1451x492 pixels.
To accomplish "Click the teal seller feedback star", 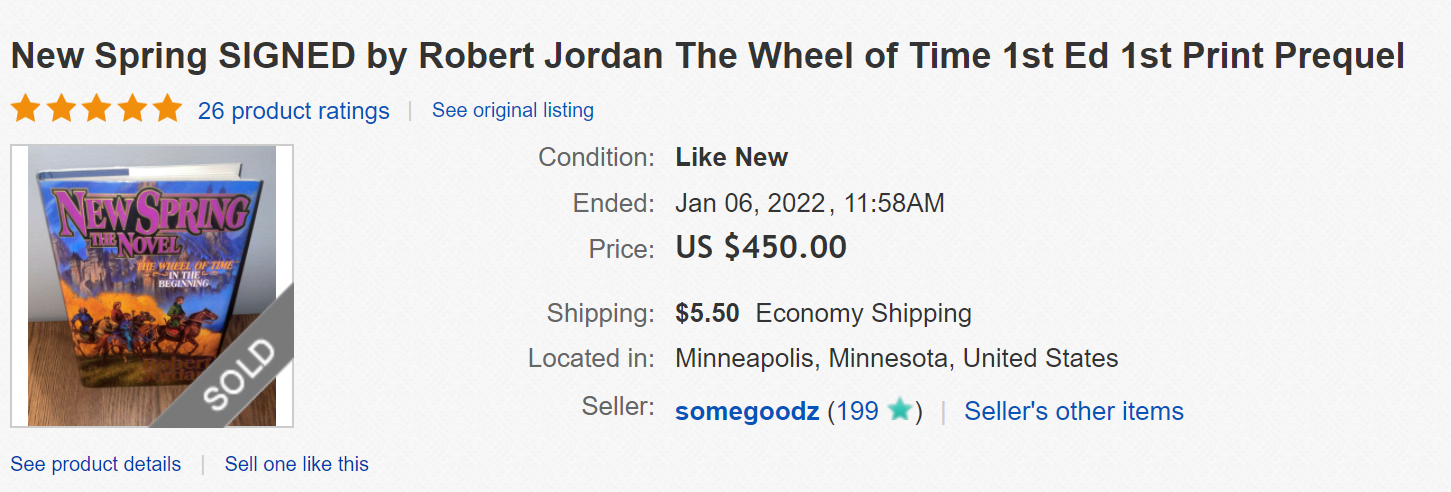I will [x=900, y=410].
